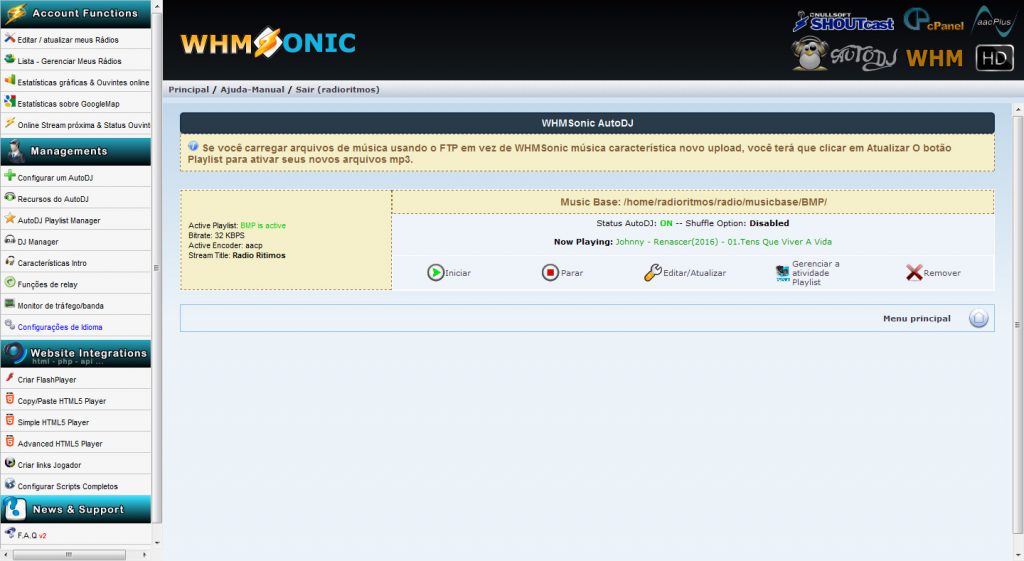This screenshot has height=561, width=1024.
Task: Click the WHMSonic logo
Action: click(268, 42)
